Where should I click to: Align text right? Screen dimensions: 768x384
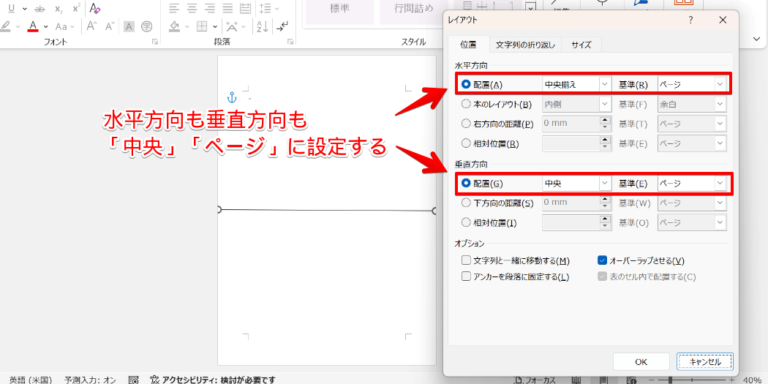point(210,8)
